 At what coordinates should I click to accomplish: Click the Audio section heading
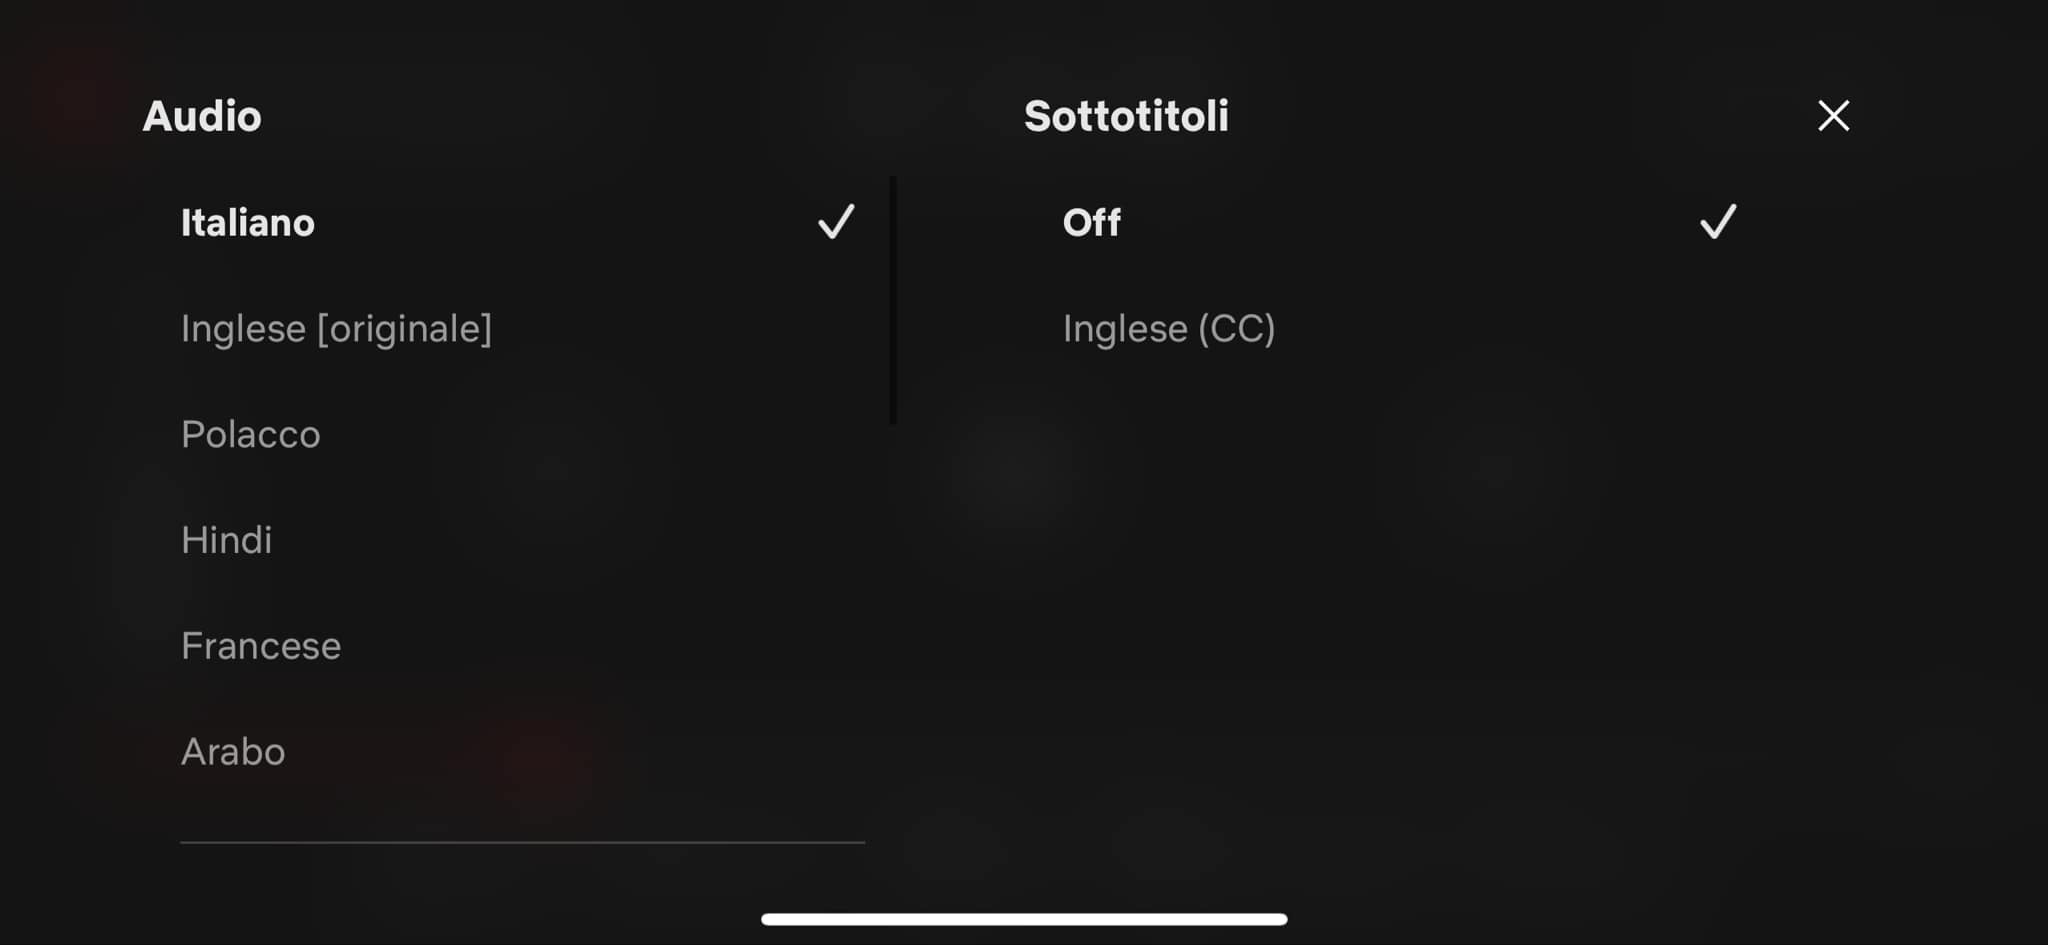202,116
